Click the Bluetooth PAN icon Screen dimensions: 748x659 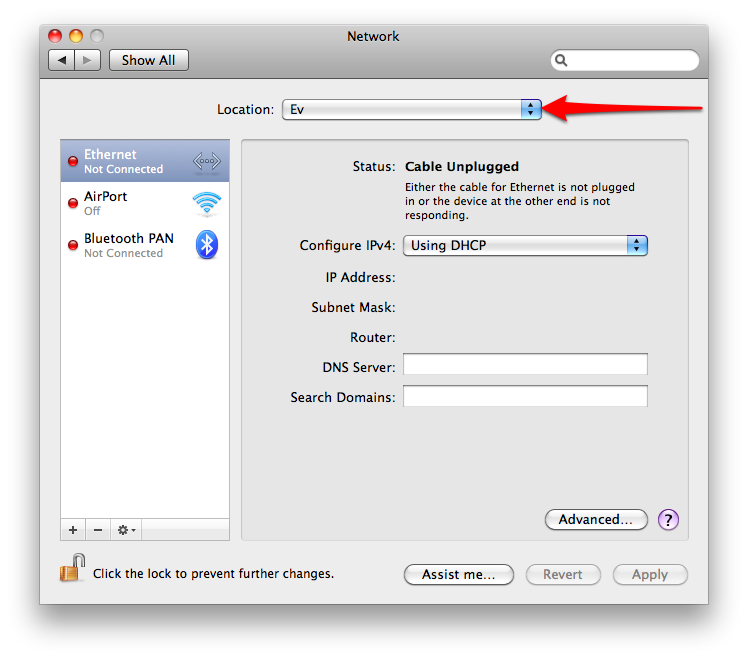pyautogui.click(x=207, y=245)
